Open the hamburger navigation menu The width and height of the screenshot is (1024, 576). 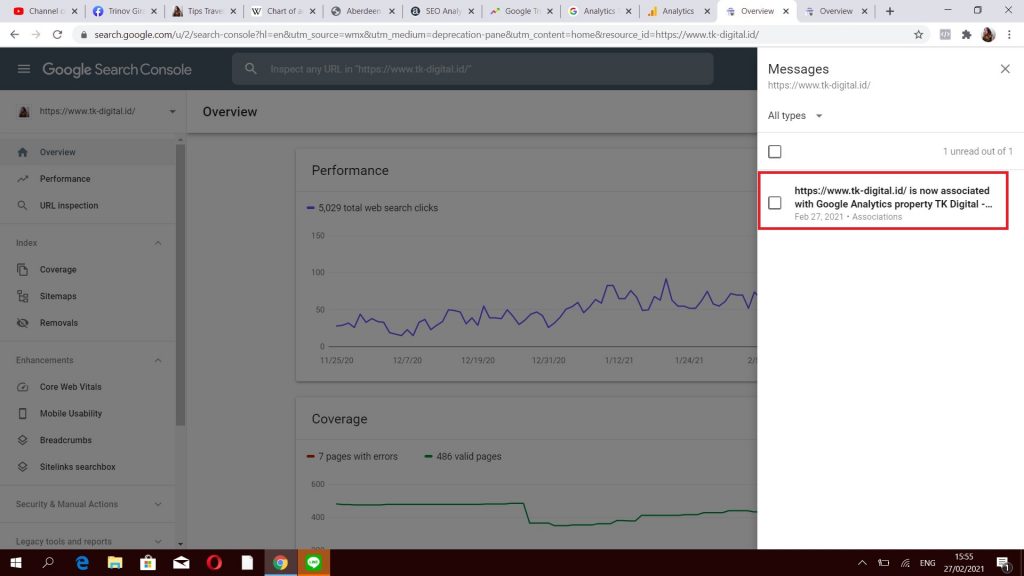pos(24,69)
